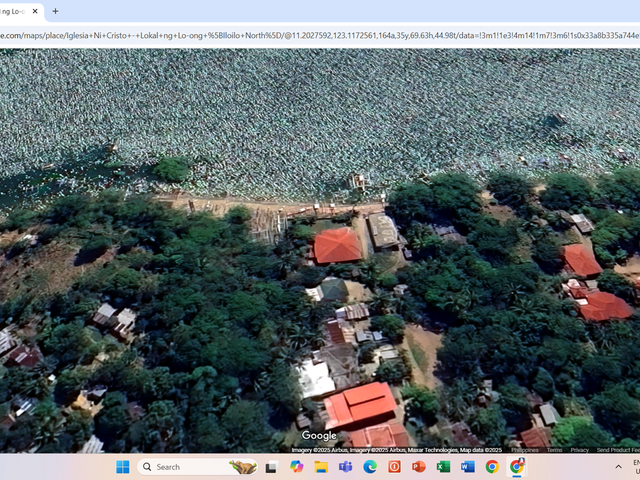Switch to the active Chrome profile window
Screen dimensions: 640x480
pyautogui.click(x=517, y=467)
